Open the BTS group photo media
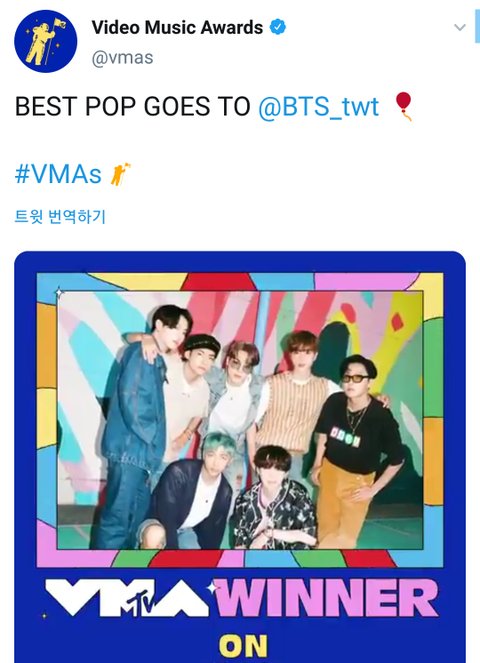480x663 pixels. click(x=240, y=420)
